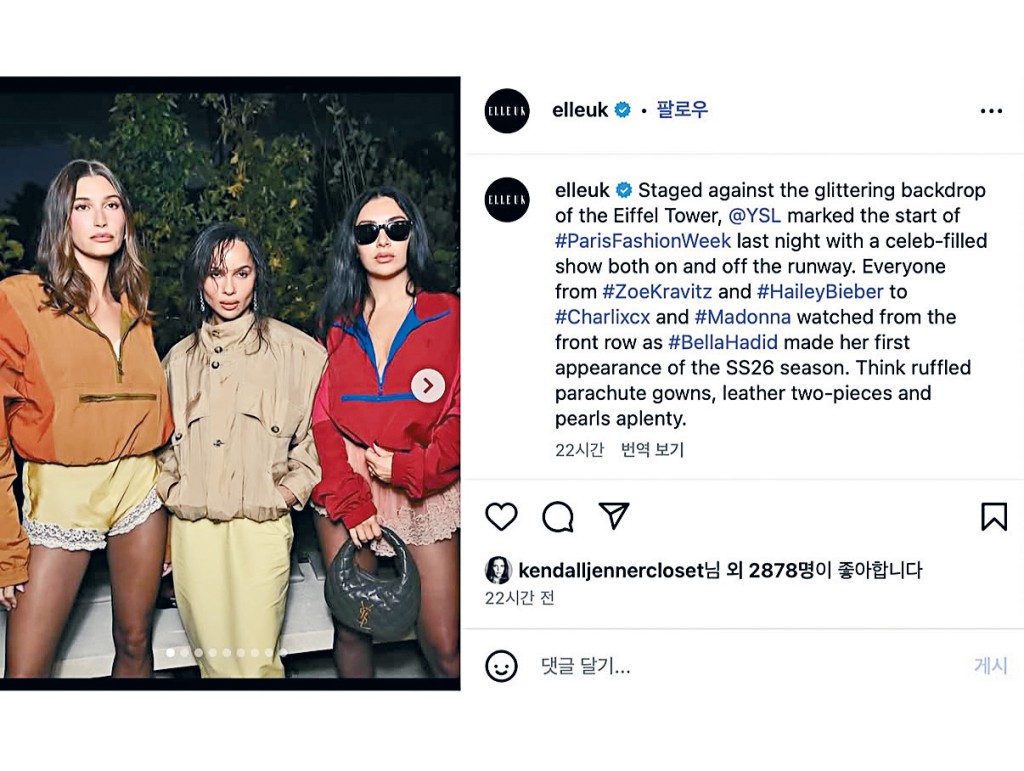This screenshot has height=771, width=1024.
Task: Open the @YSL mention link
Action: coord(754,215)
